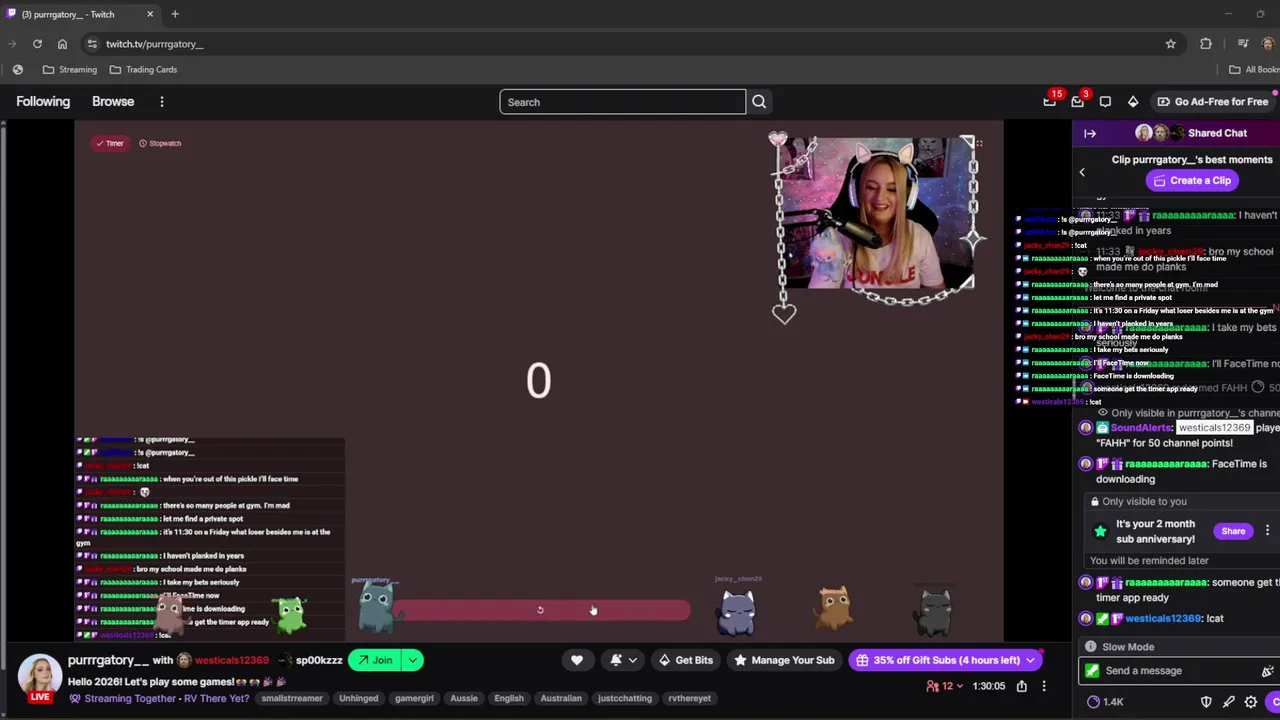Collapse chat with arrow icon
The image size is (1280, 720).
coord(1090,133)
